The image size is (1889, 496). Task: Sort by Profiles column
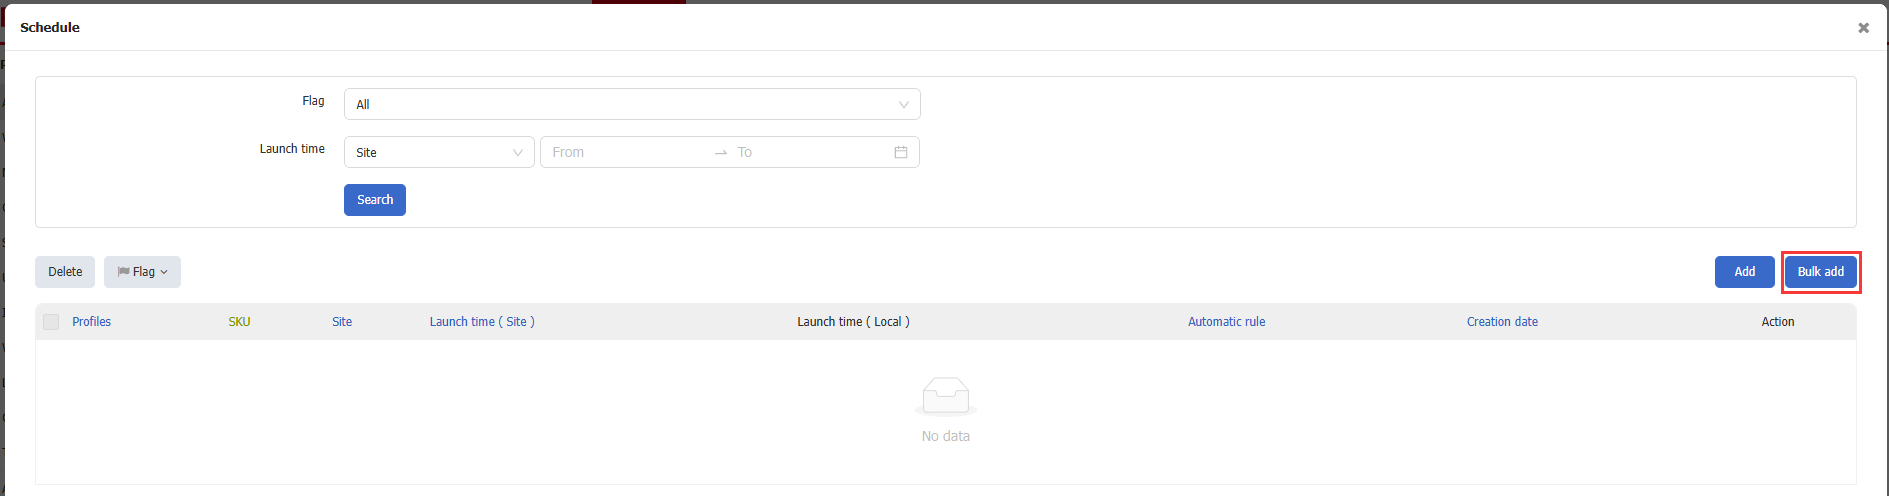91,322
